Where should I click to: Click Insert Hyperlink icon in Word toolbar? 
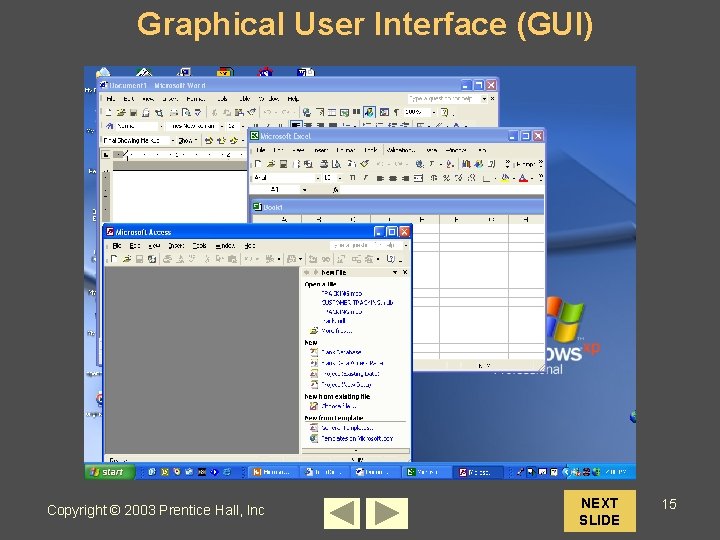[x=306, y=112]
